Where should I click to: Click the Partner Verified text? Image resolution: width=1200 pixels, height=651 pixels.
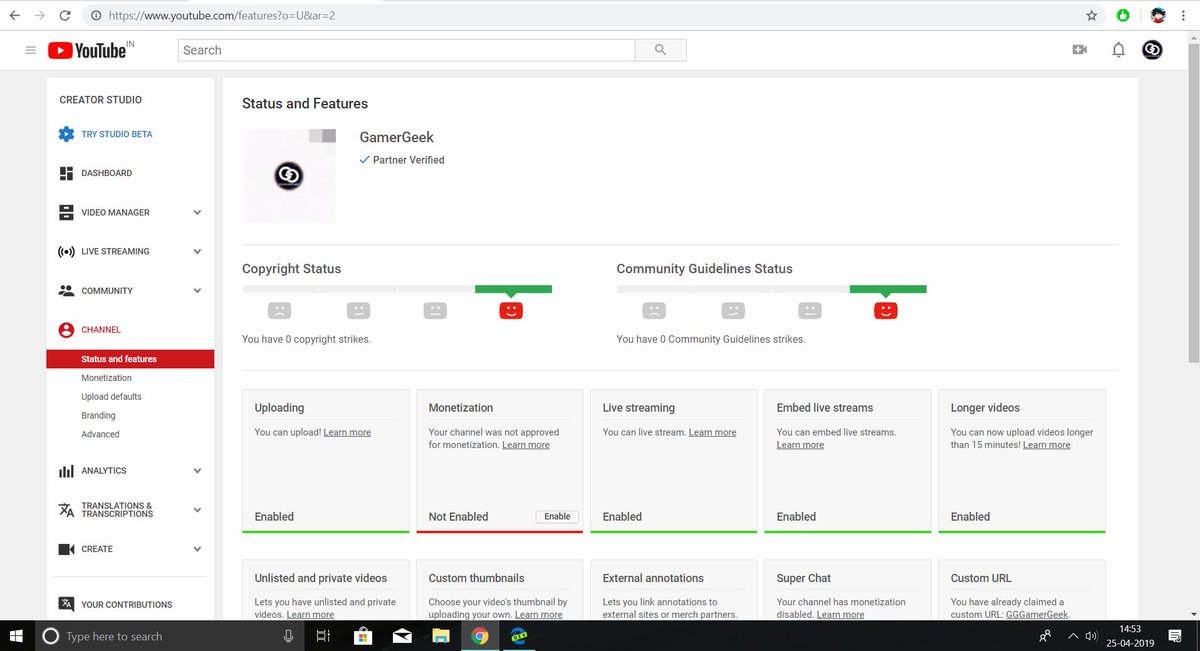408,160
